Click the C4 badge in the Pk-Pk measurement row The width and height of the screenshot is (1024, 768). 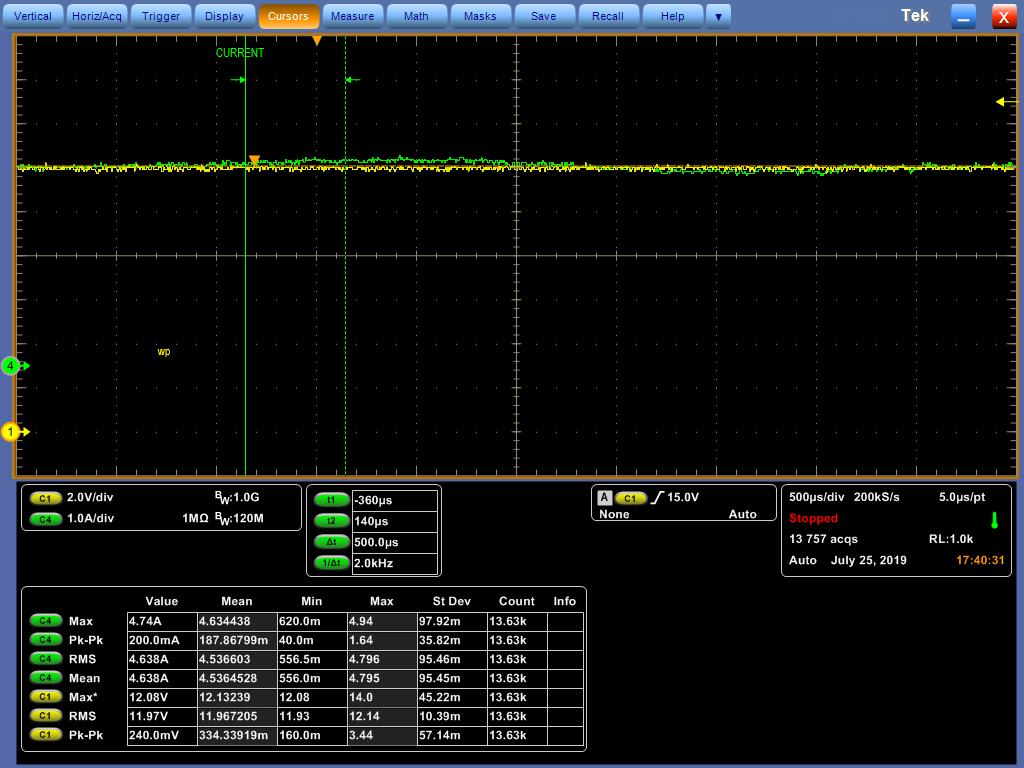tap(45, 640)
